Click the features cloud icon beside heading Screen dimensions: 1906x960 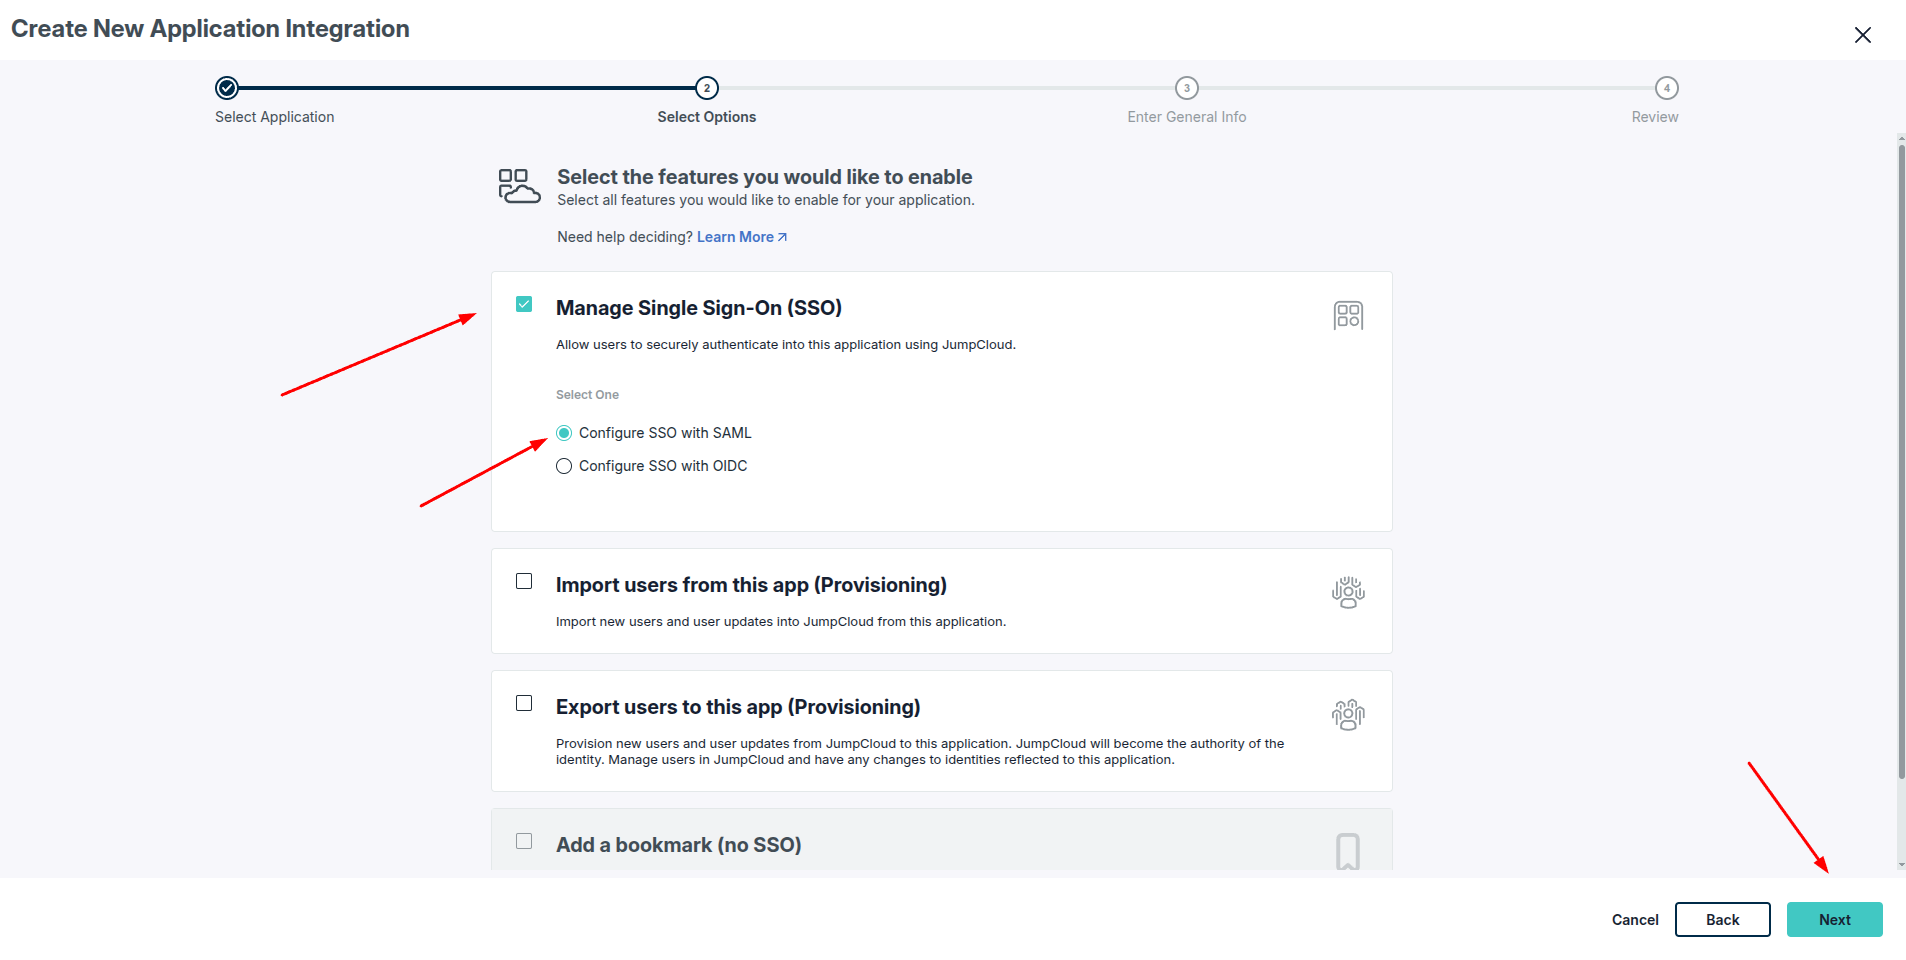click(519, 187)
